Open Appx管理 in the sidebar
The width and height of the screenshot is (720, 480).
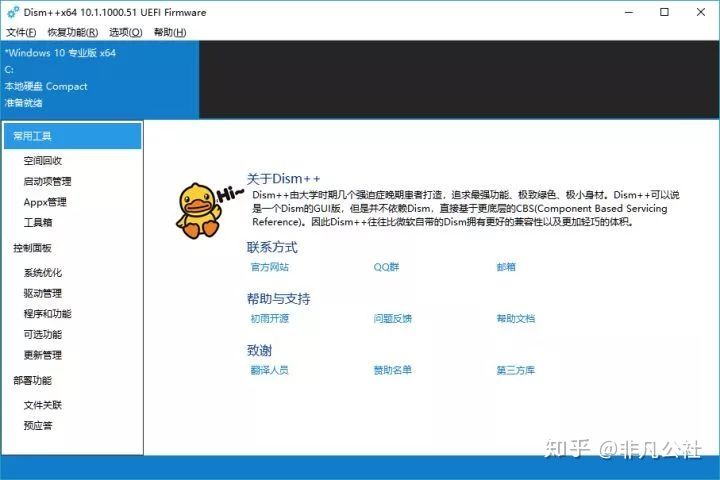(45, 202)
